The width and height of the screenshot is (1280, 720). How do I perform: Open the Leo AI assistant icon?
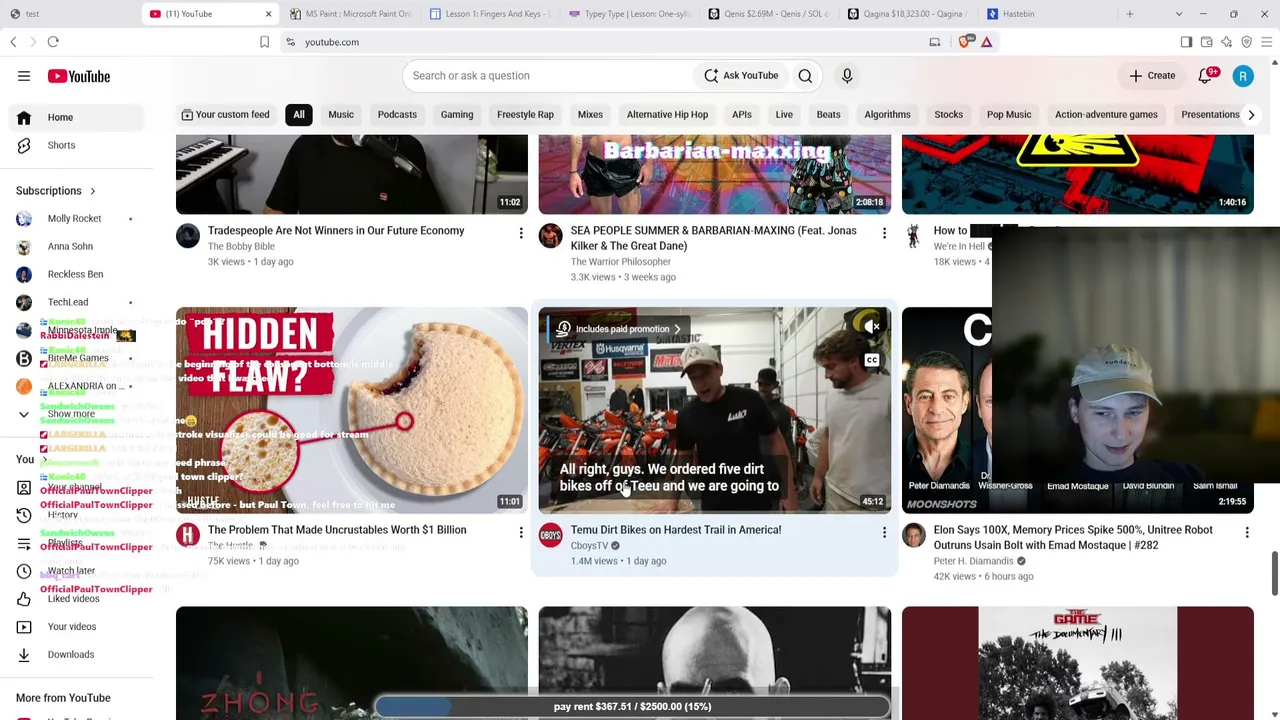1226,42
